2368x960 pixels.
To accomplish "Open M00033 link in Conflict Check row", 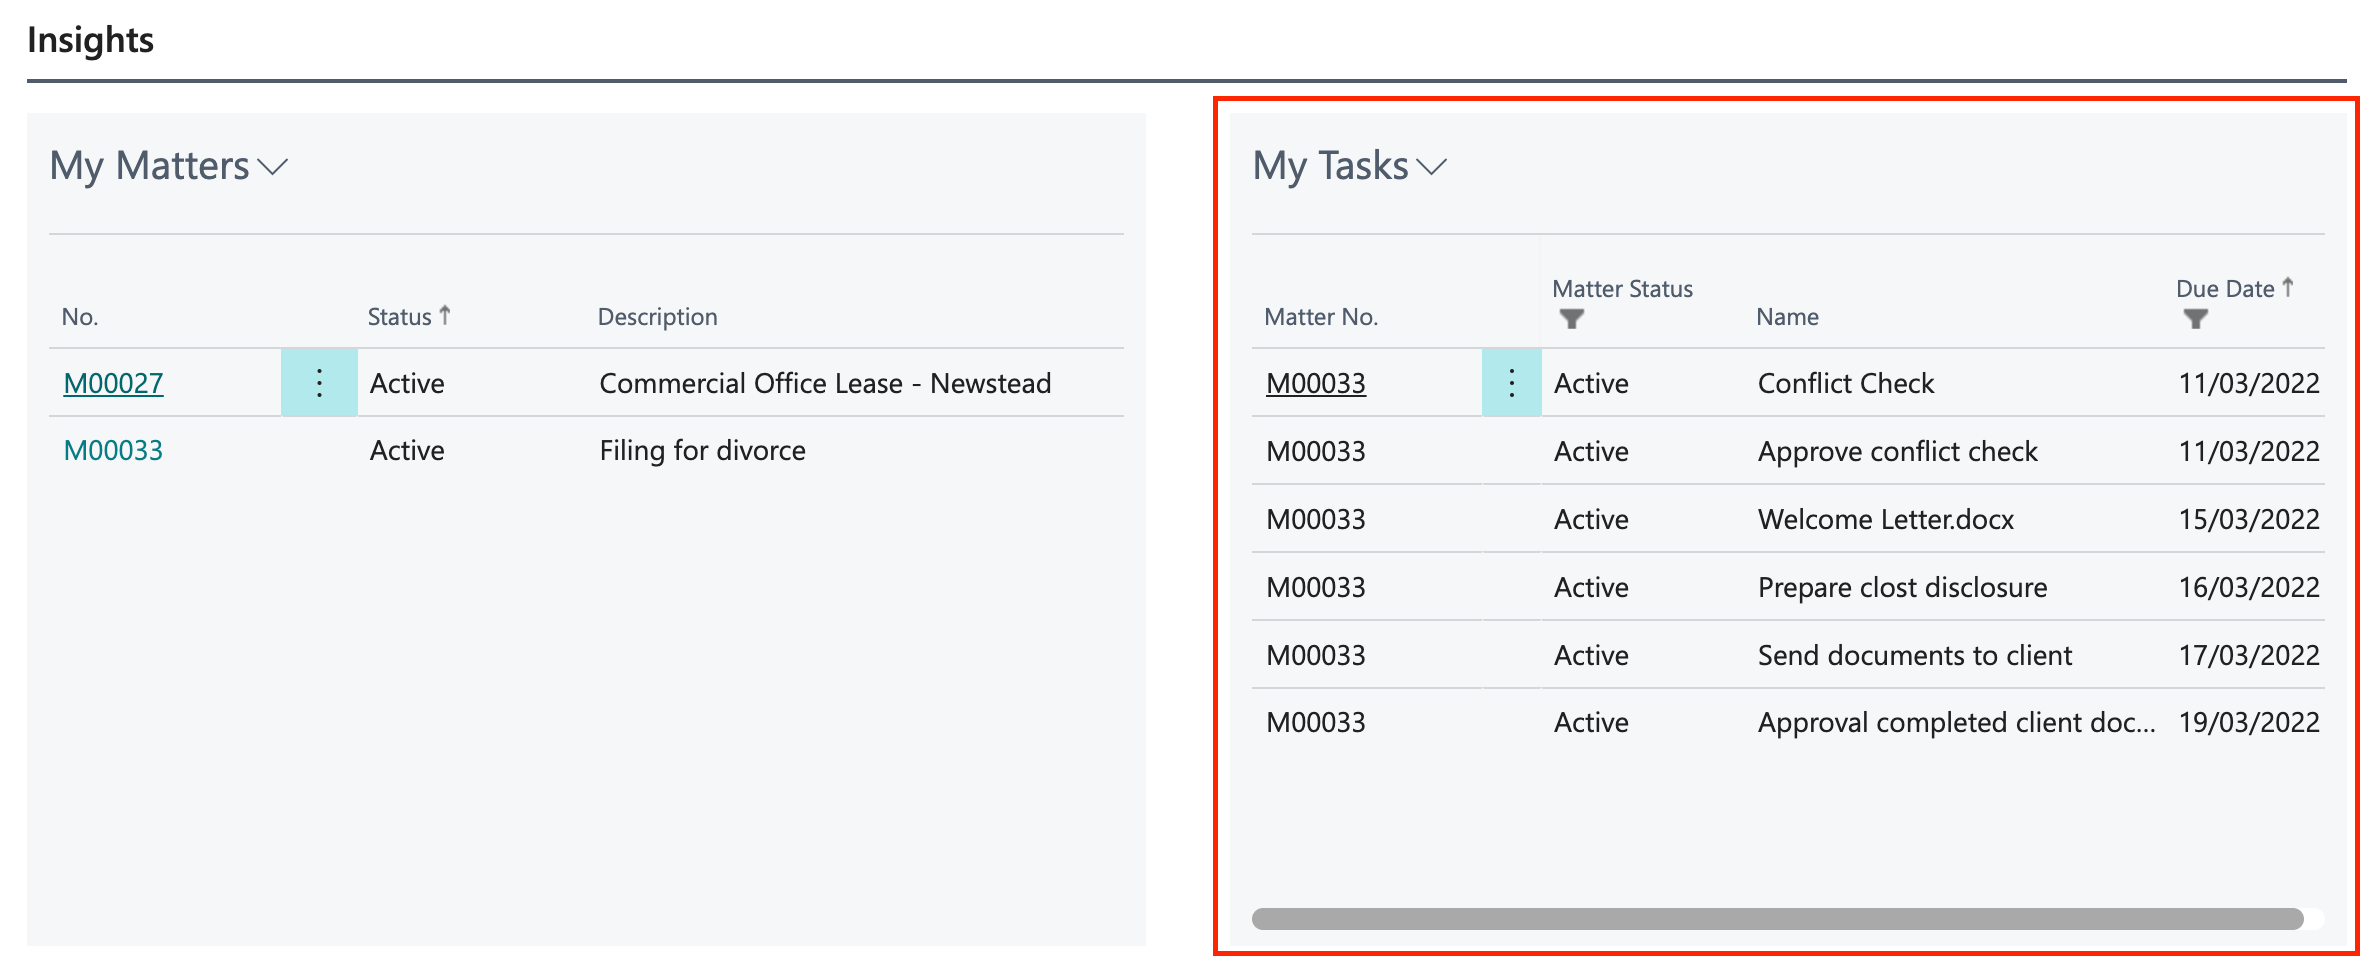I will point(1315,383).
